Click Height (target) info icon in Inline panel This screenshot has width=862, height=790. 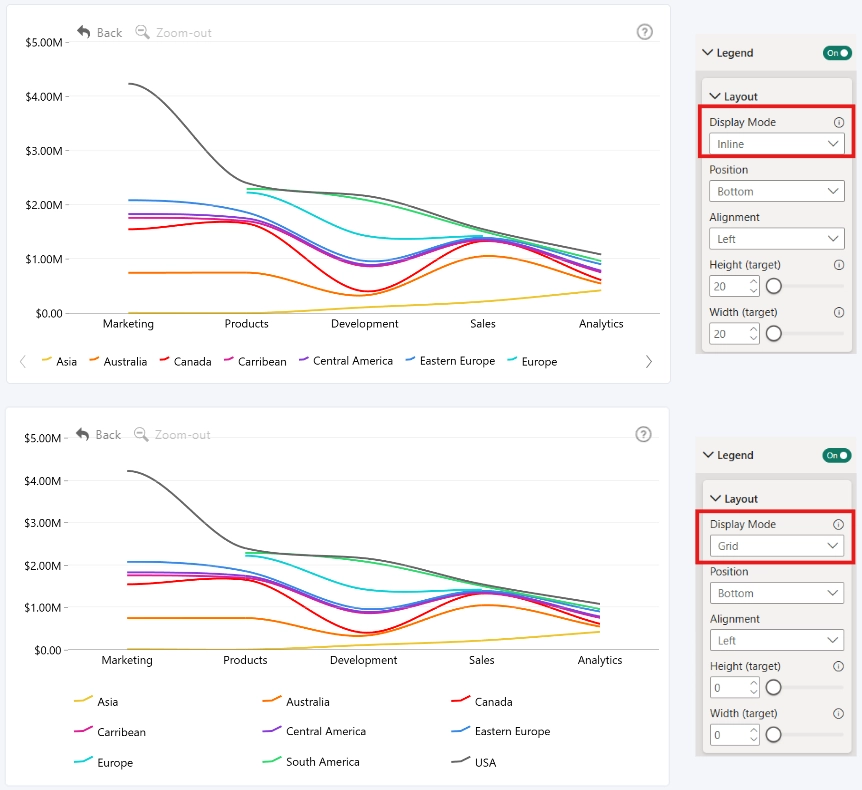click(x=838, y=265)
